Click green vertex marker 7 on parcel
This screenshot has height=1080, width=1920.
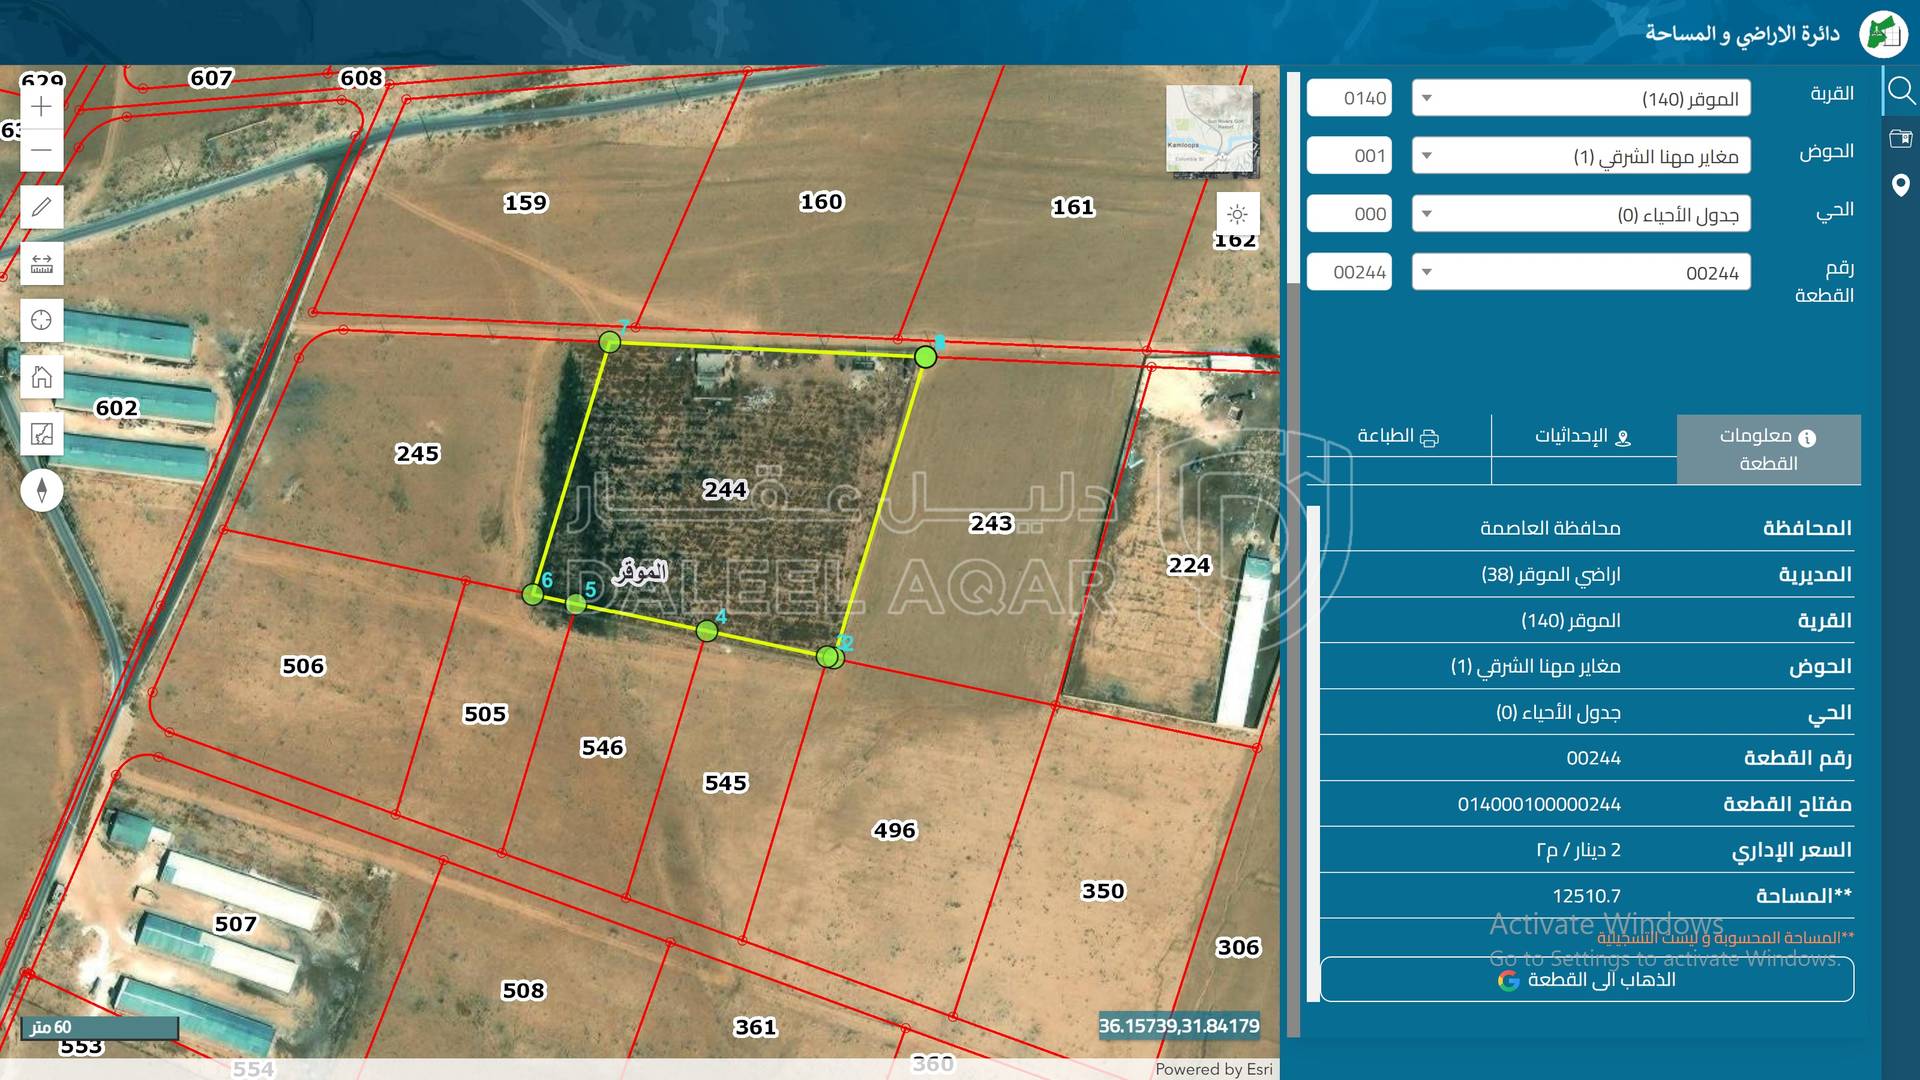[609, 343]
